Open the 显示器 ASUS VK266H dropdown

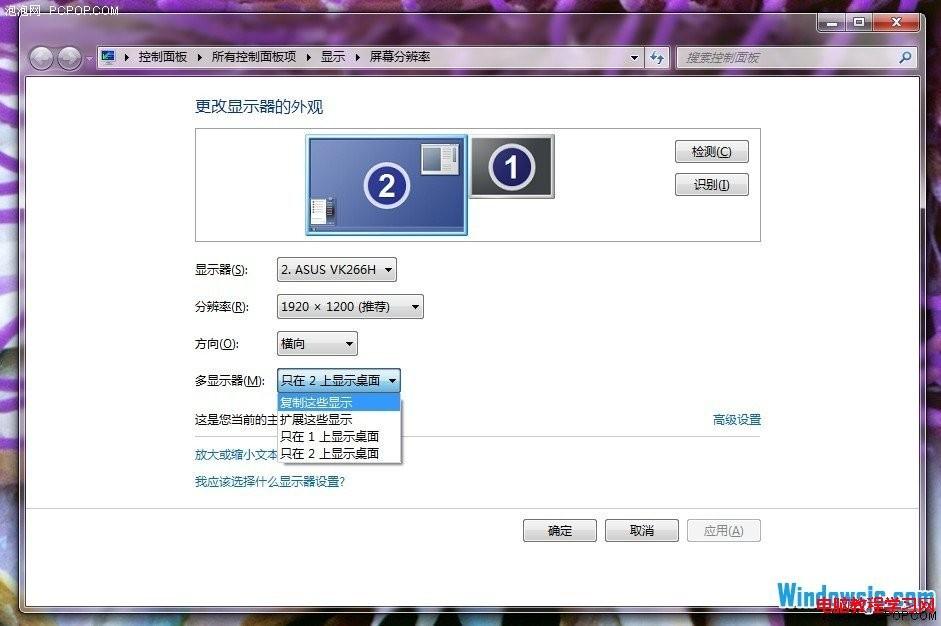[337, 269]
